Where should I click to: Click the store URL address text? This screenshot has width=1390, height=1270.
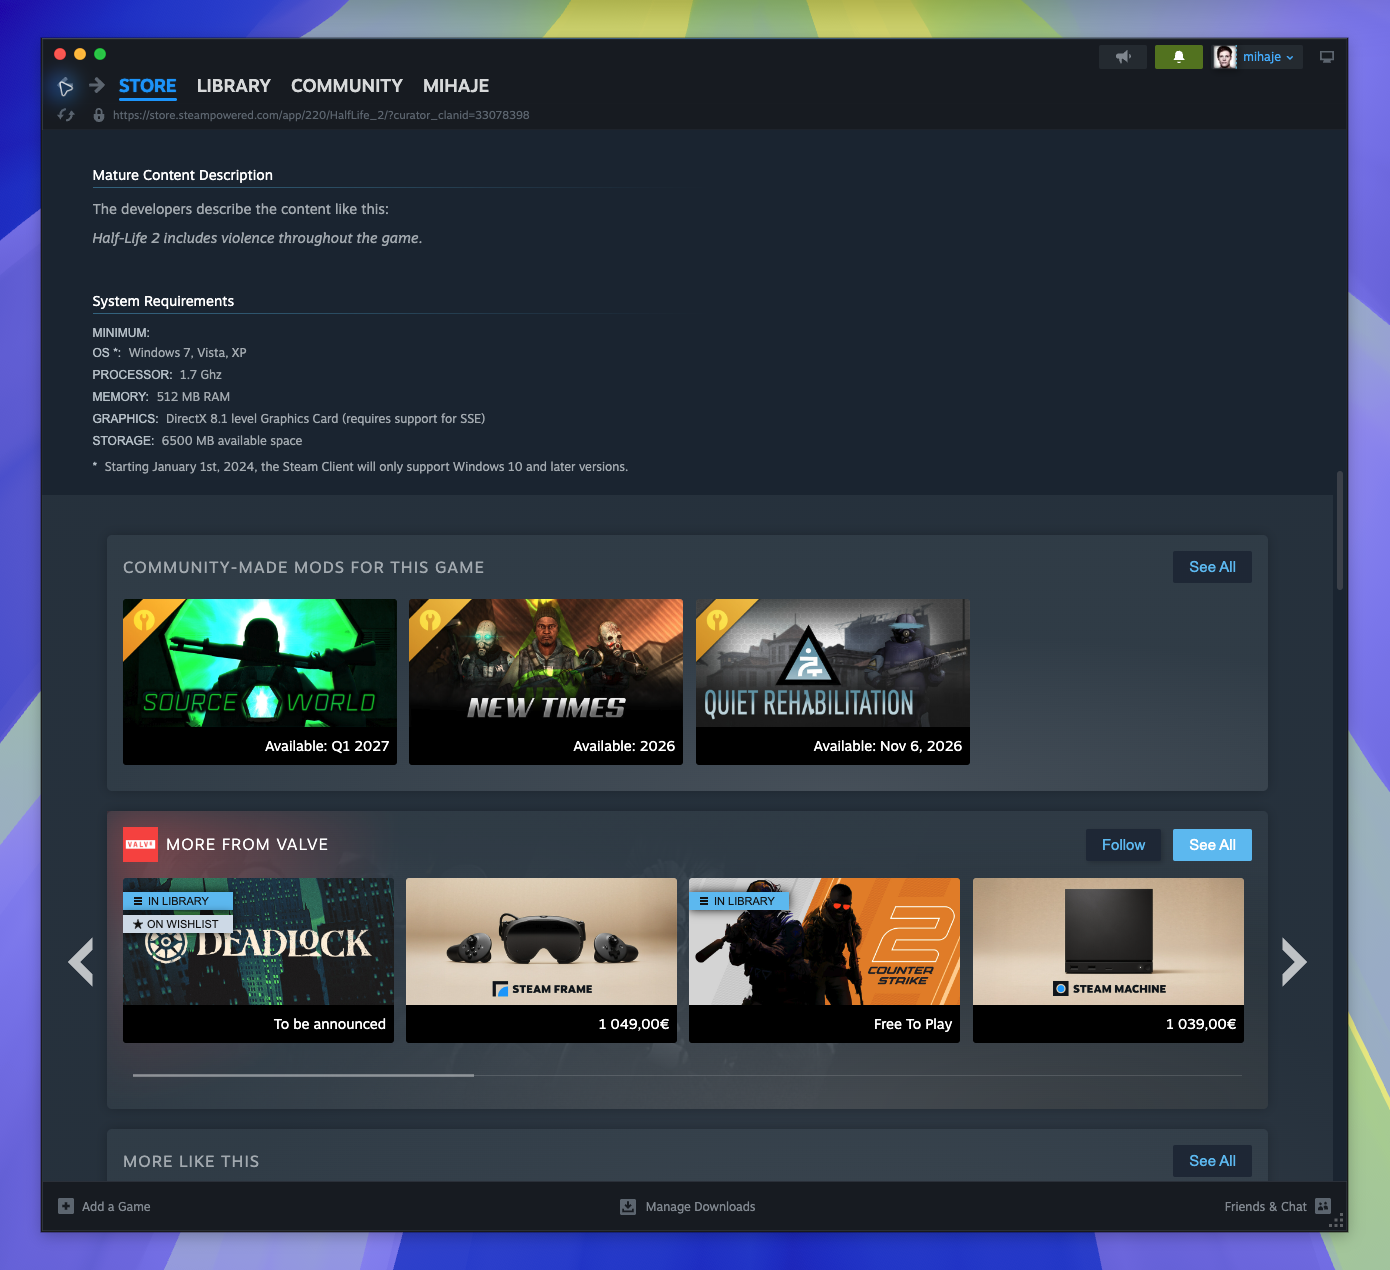321,115
